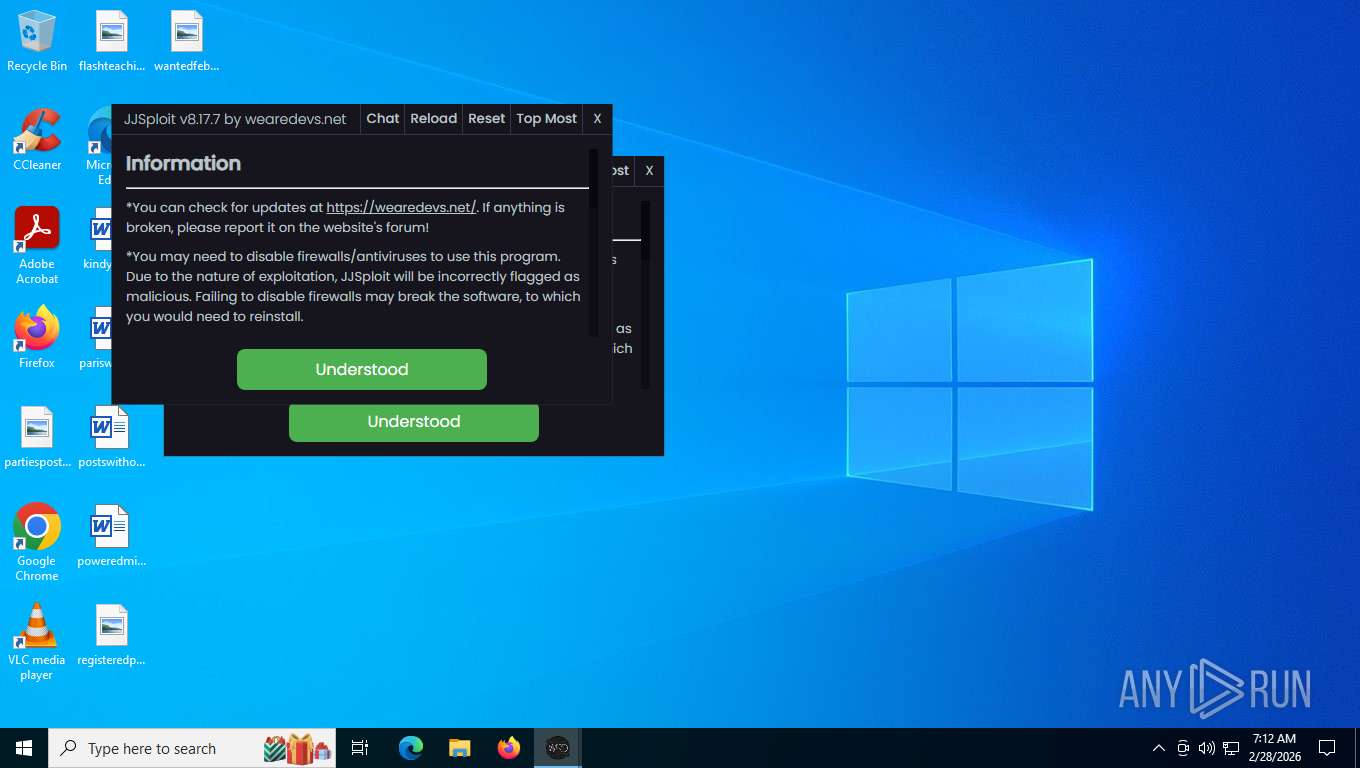Launch Google Chrome desktop shortcut
This screenshot has width=1360, height=768.
(37, 542)
